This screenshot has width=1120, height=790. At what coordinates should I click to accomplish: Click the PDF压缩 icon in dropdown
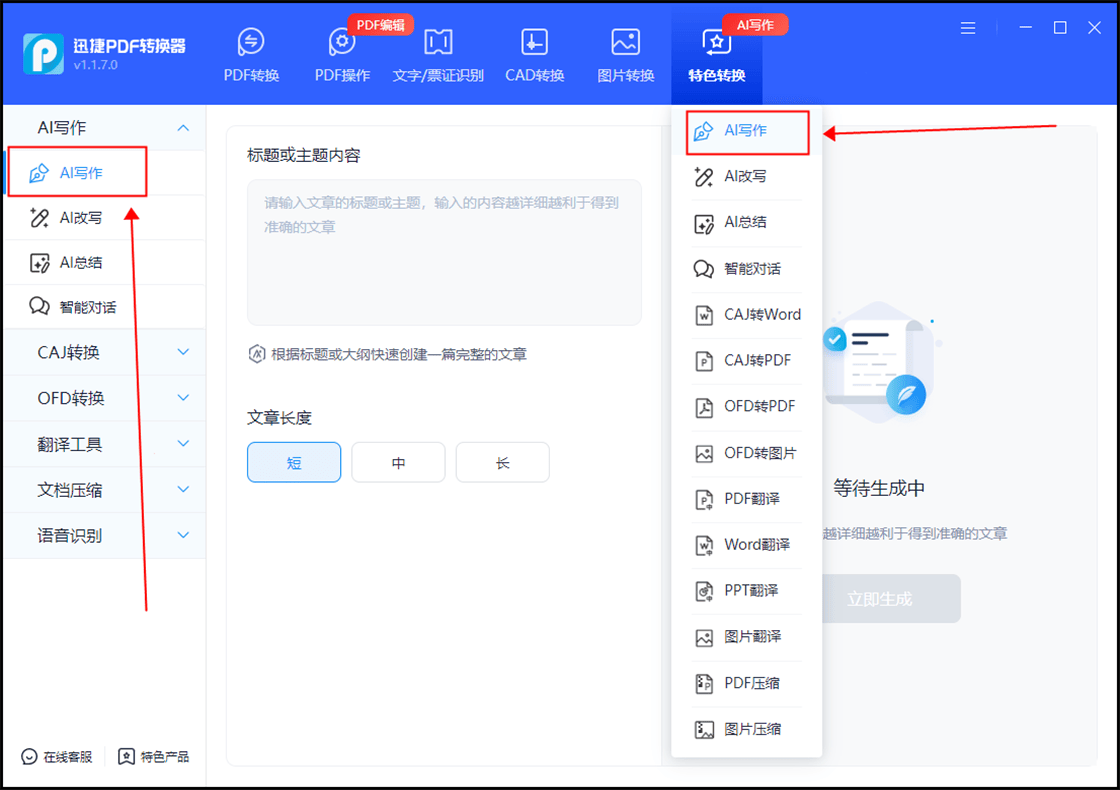[x=704, y=684]
